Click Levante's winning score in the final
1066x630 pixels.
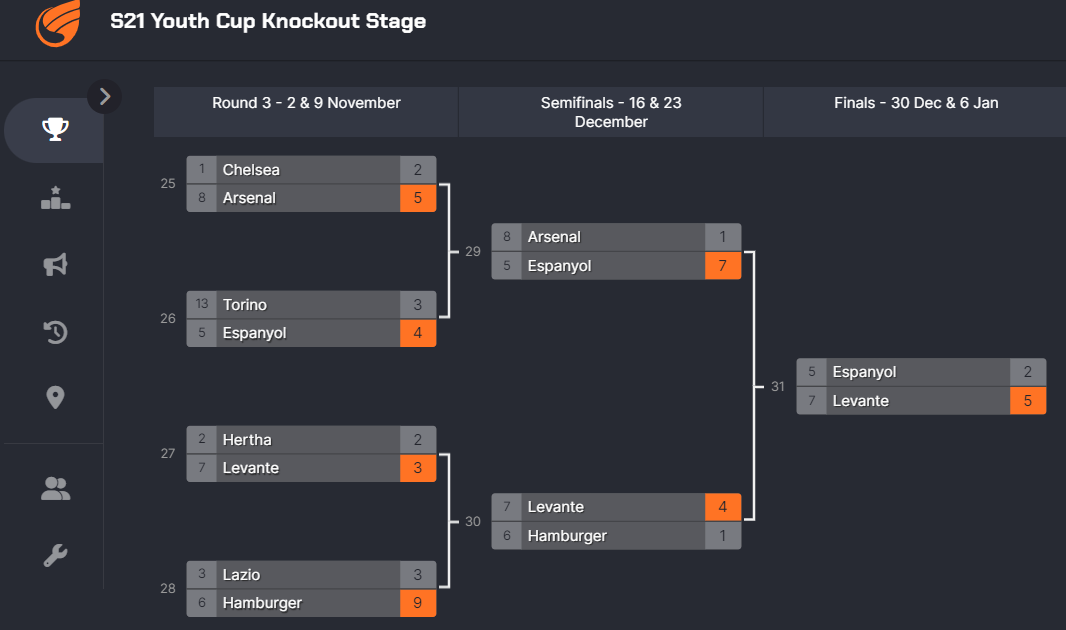(x=1028, y=401)
